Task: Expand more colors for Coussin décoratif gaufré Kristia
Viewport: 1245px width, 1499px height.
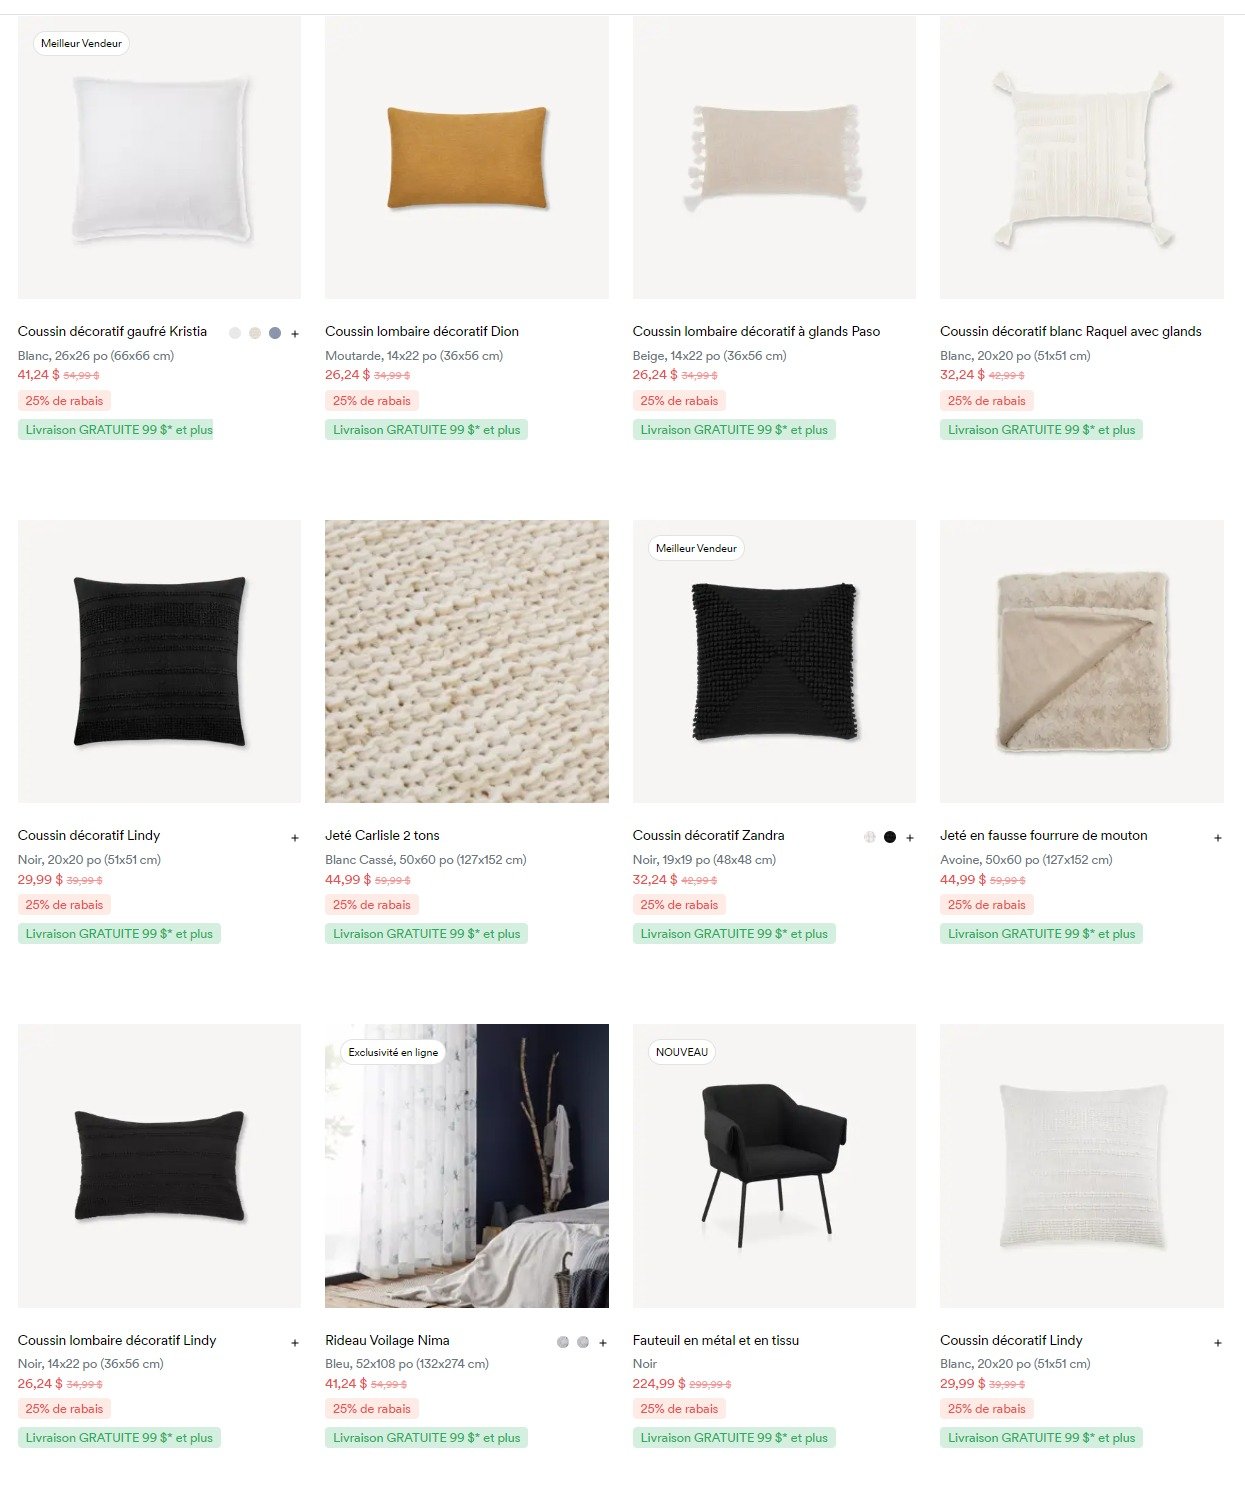Action: [295, 334]
